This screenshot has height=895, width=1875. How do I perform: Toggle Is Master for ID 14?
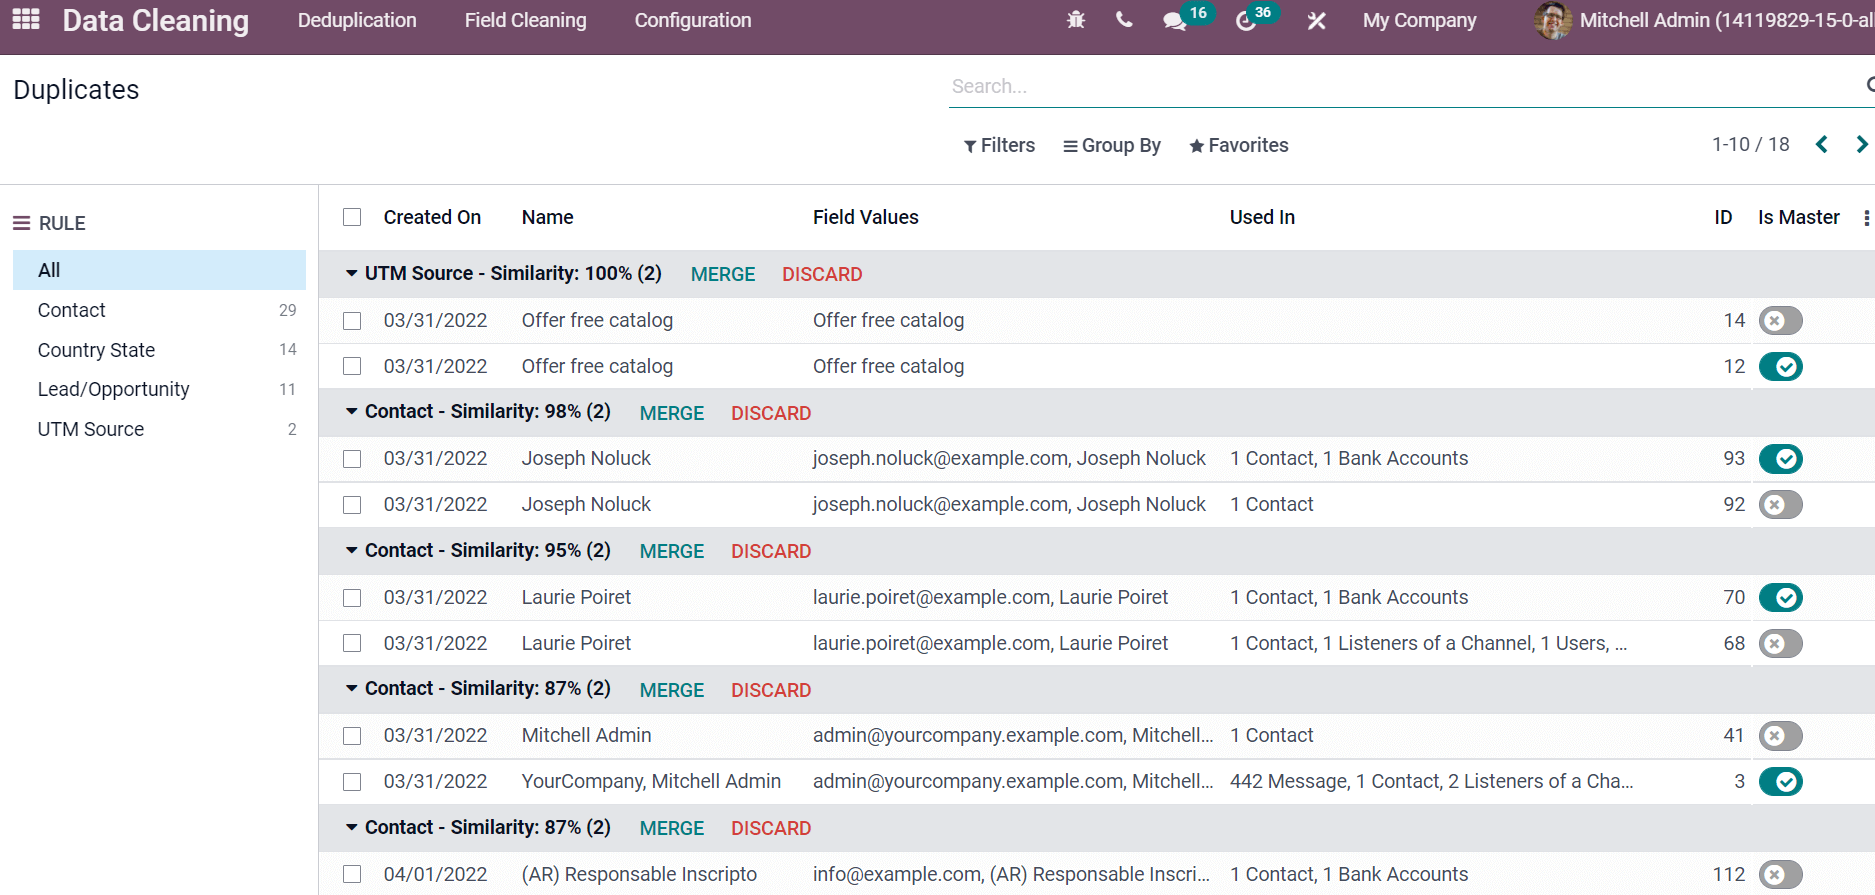click(1781, 321)
